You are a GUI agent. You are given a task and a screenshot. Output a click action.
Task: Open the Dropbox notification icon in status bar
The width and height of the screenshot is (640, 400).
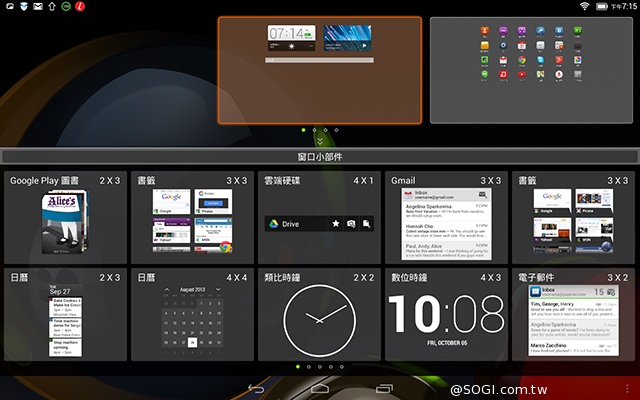pos(24,7)
